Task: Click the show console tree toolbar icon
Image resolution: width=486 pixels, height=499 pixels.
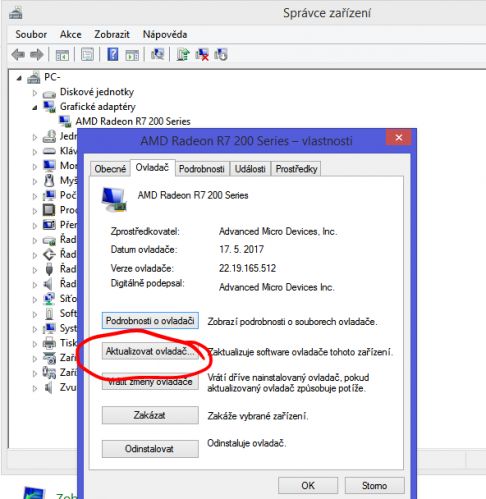Action: [62, 55]
